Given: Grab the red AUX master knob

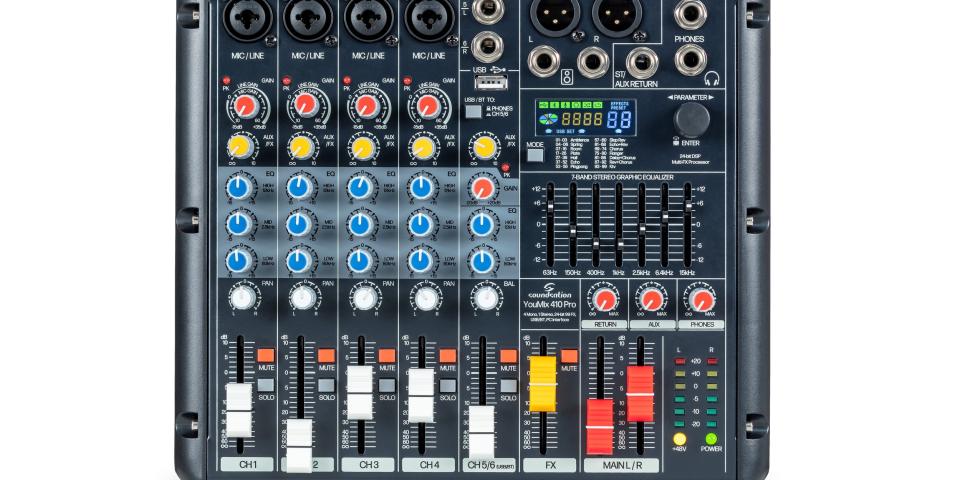Looking at the screenshot, I should click(653, 300).
